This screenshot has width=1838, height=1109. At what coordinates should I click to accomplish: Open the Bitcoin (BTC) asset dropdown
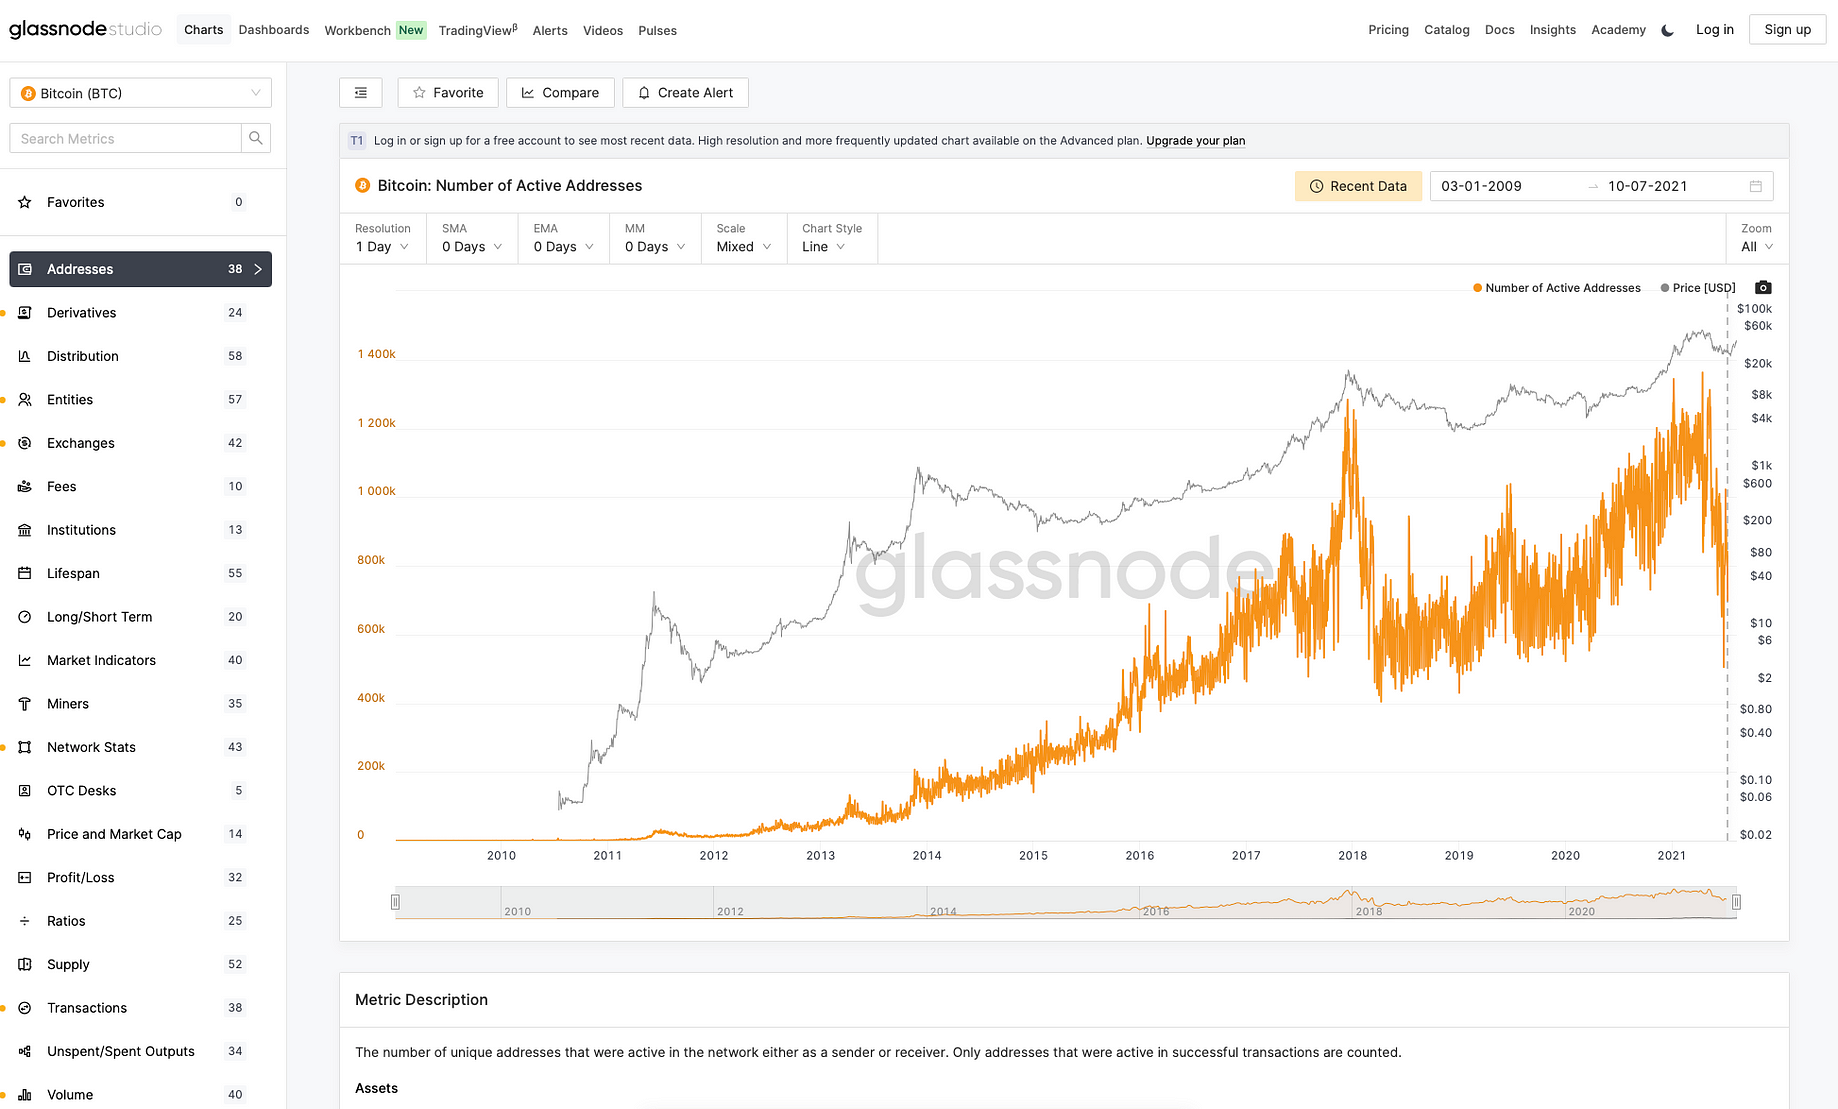141,93
